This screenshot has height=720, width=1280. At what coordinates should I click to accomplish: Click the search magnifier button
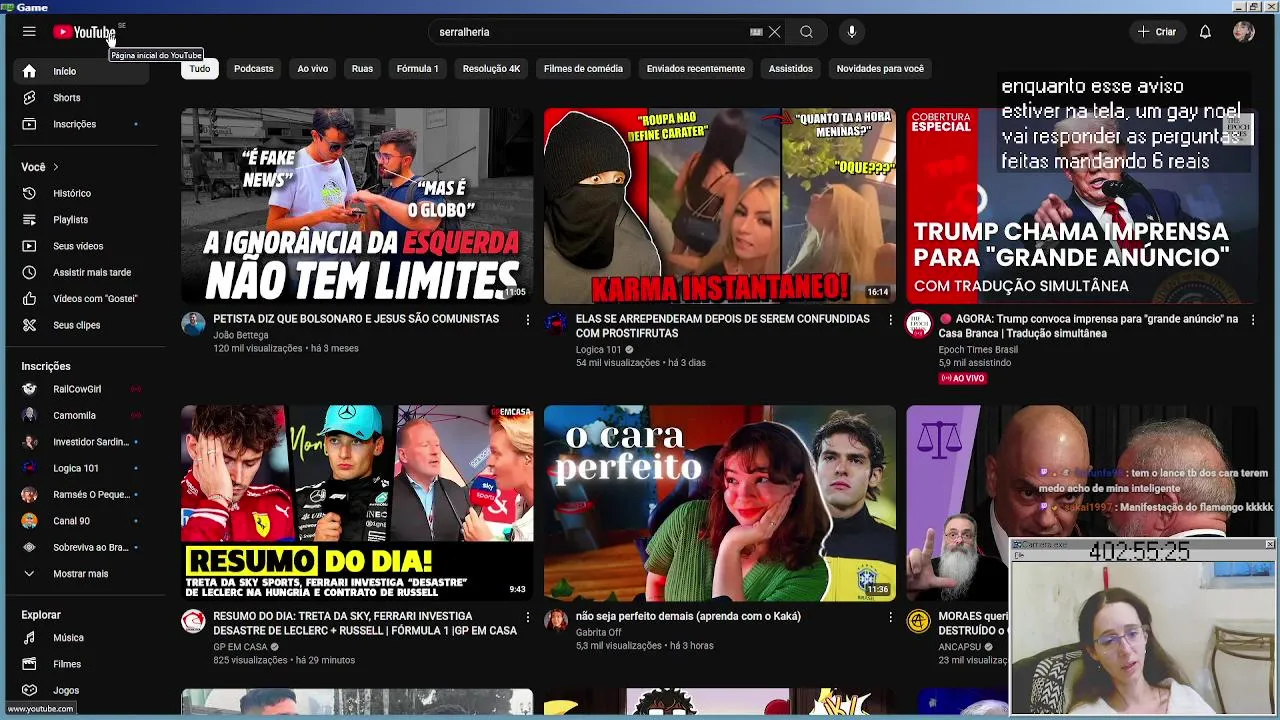point(806,32)
